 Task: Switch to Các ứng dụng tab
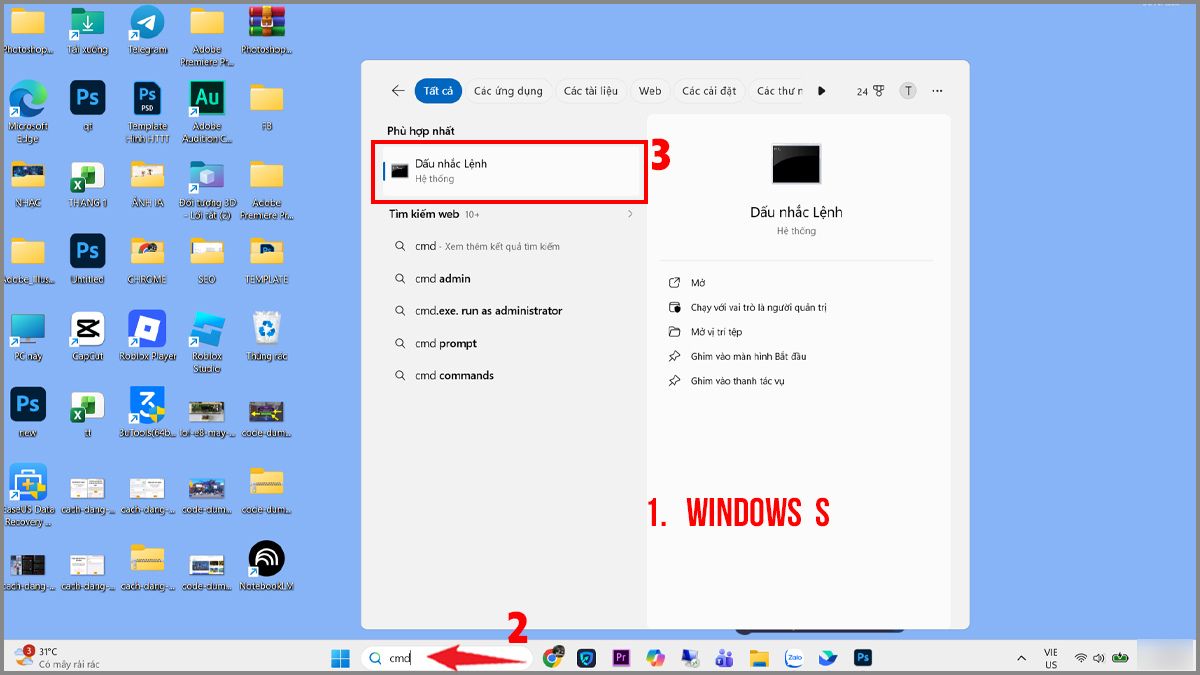click(x=508, y=91)
